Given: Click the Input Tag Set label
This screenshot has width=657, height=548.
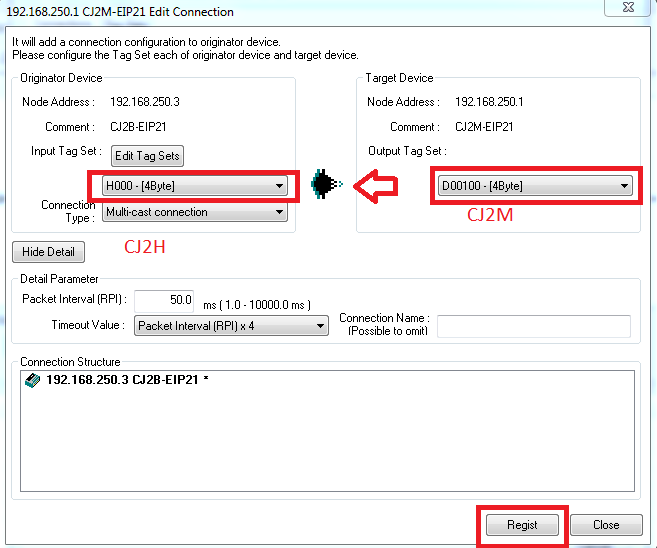Looking at the screenshot, I should (x=66, y=151).
